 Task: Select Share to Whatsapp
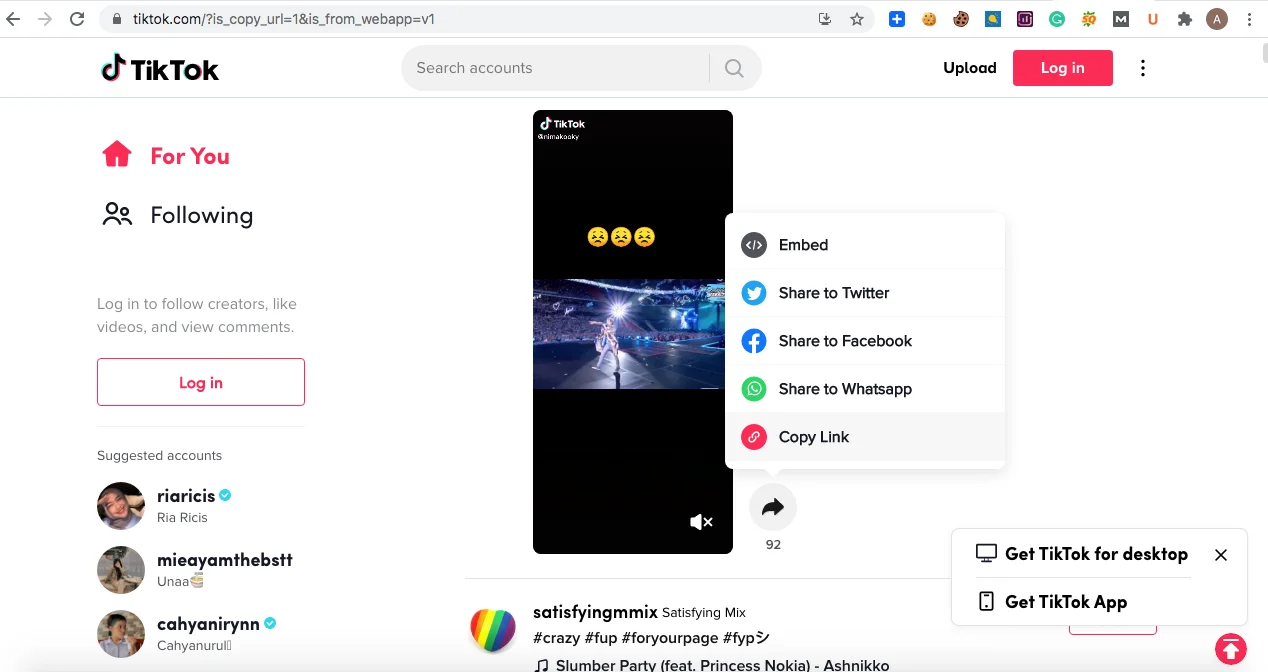pos(865,389)
